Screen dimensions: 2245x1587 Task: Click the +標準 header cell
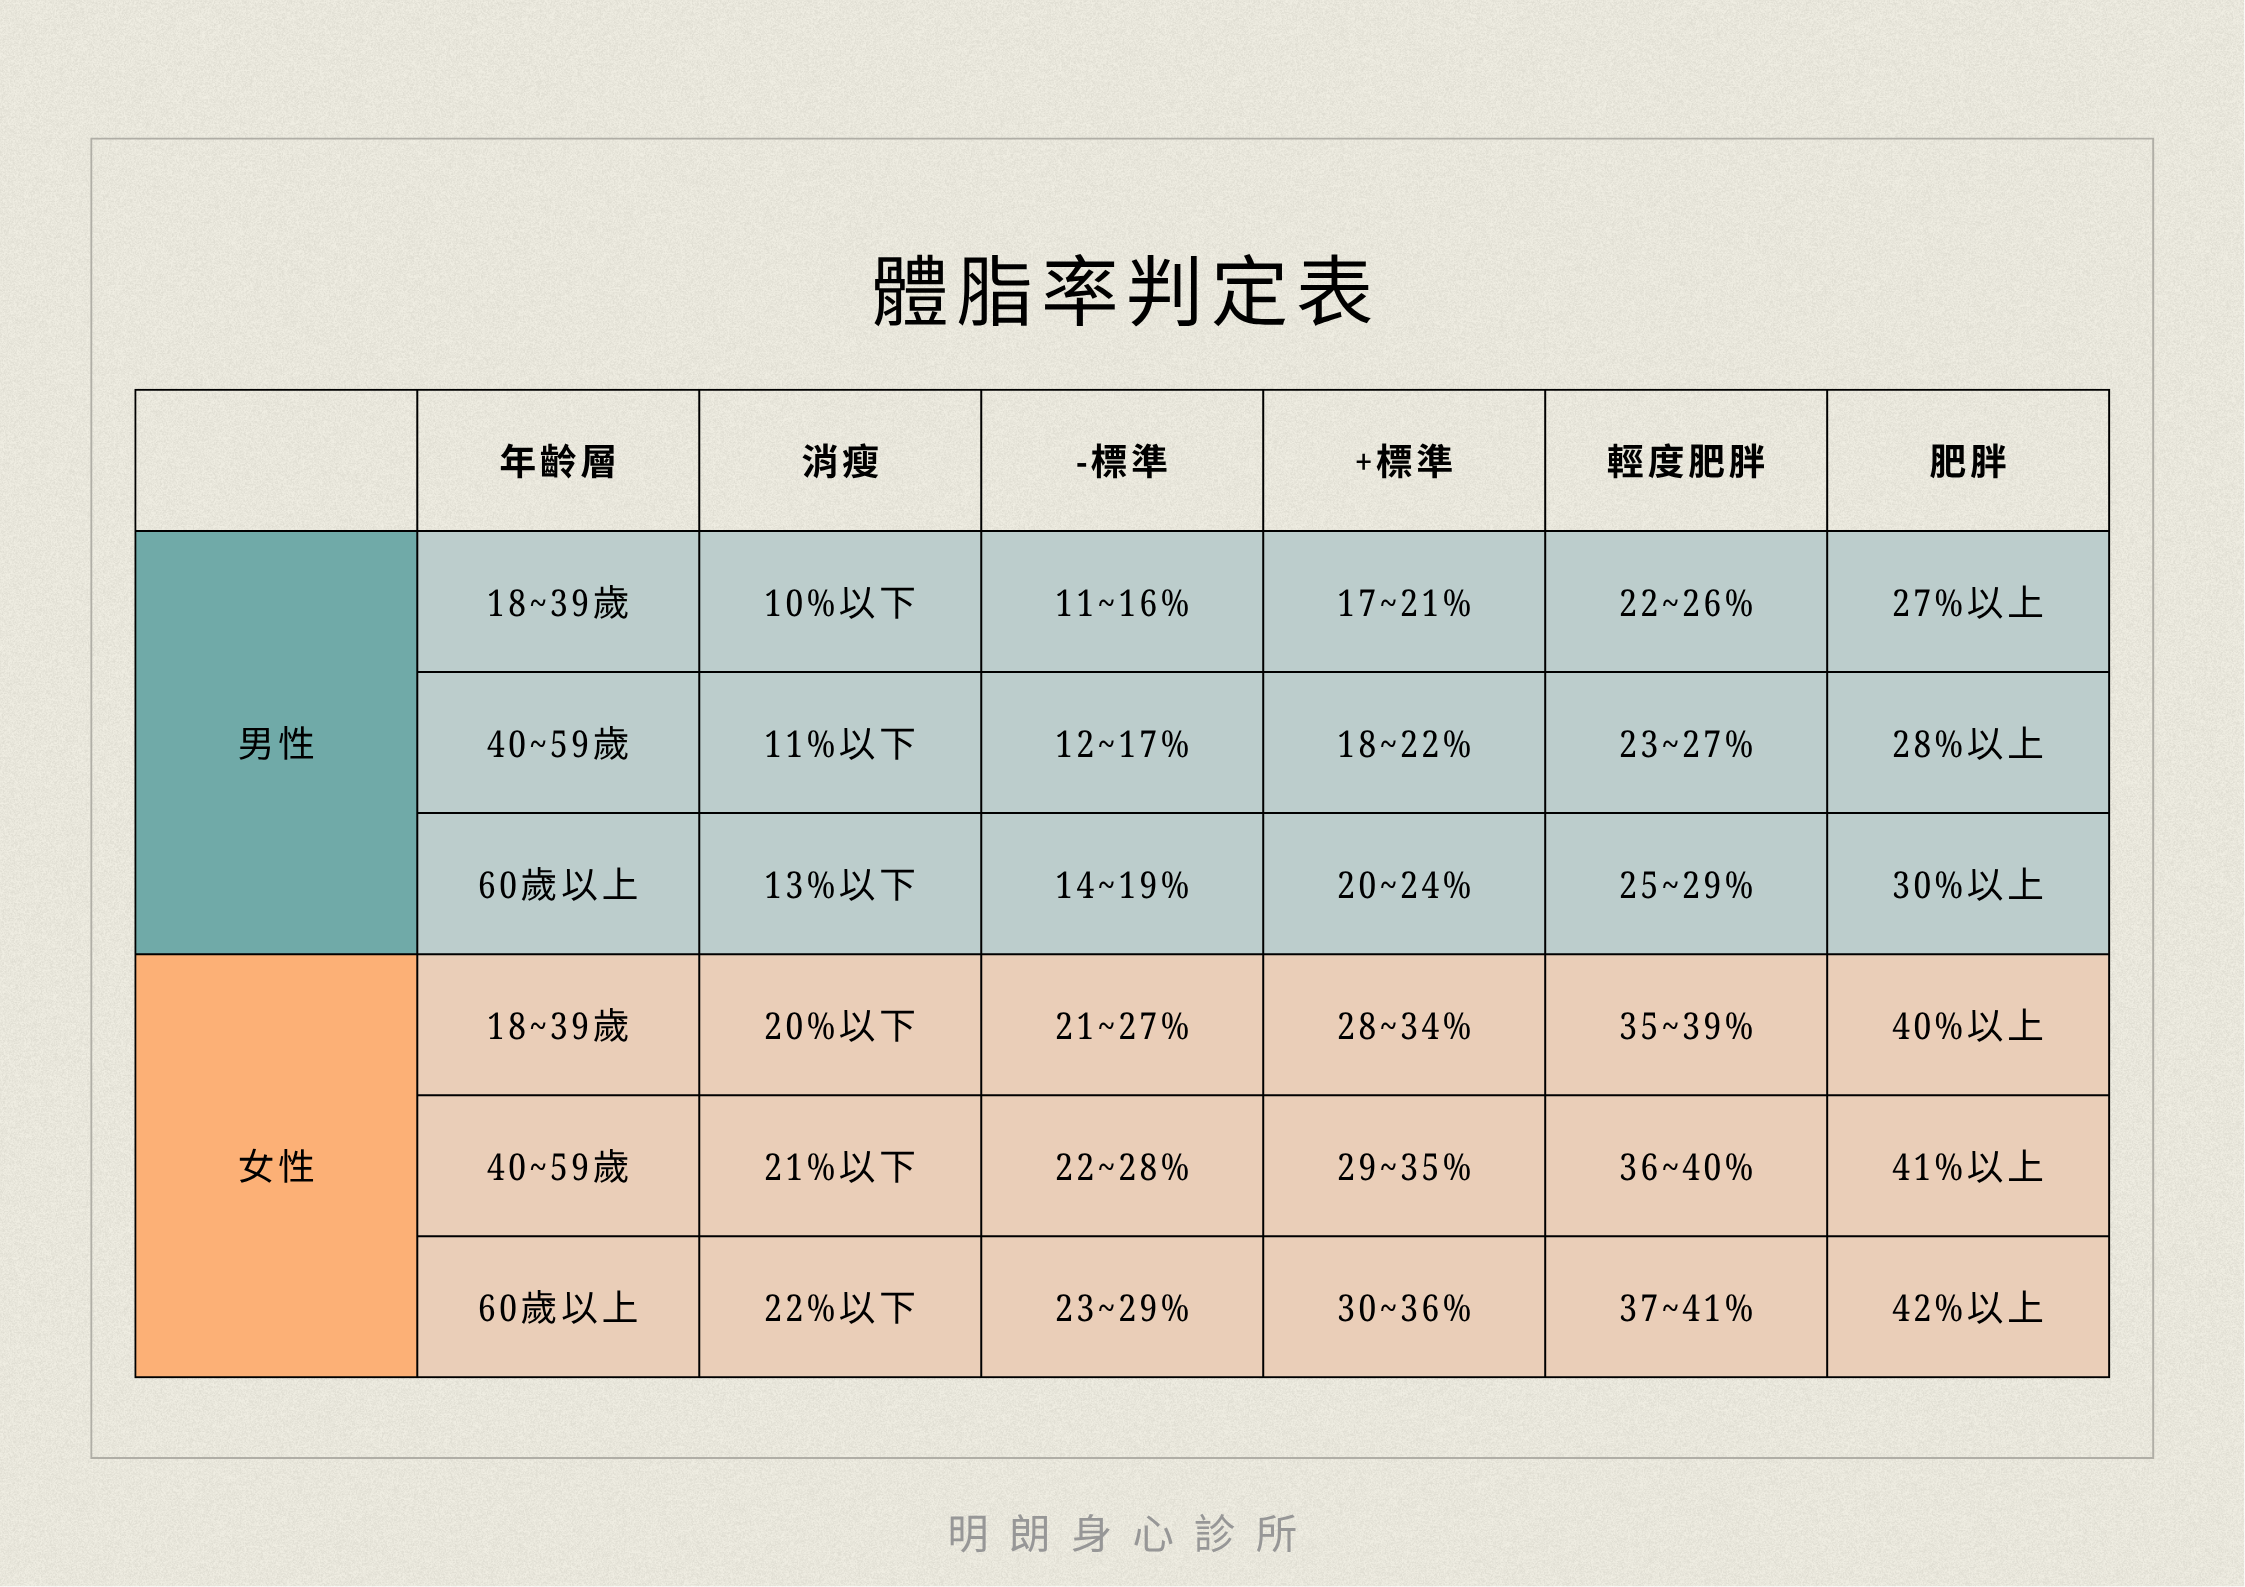click(1404, 461)
